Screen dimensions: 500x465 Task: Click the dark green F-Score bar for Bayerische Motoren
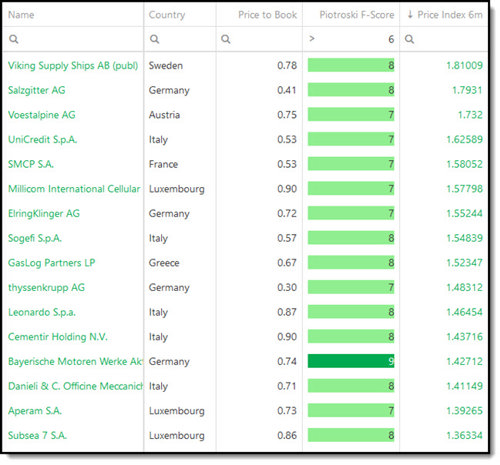[x=351, y=361]
